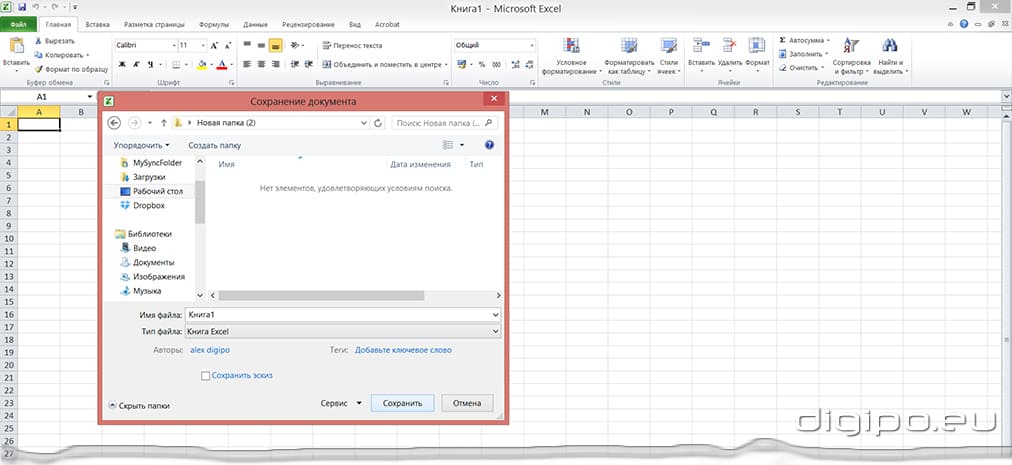Click 'Добавьте ключевое слово' tags link
This screenshot has width=1012, height=465.
(x=403, y=350)
